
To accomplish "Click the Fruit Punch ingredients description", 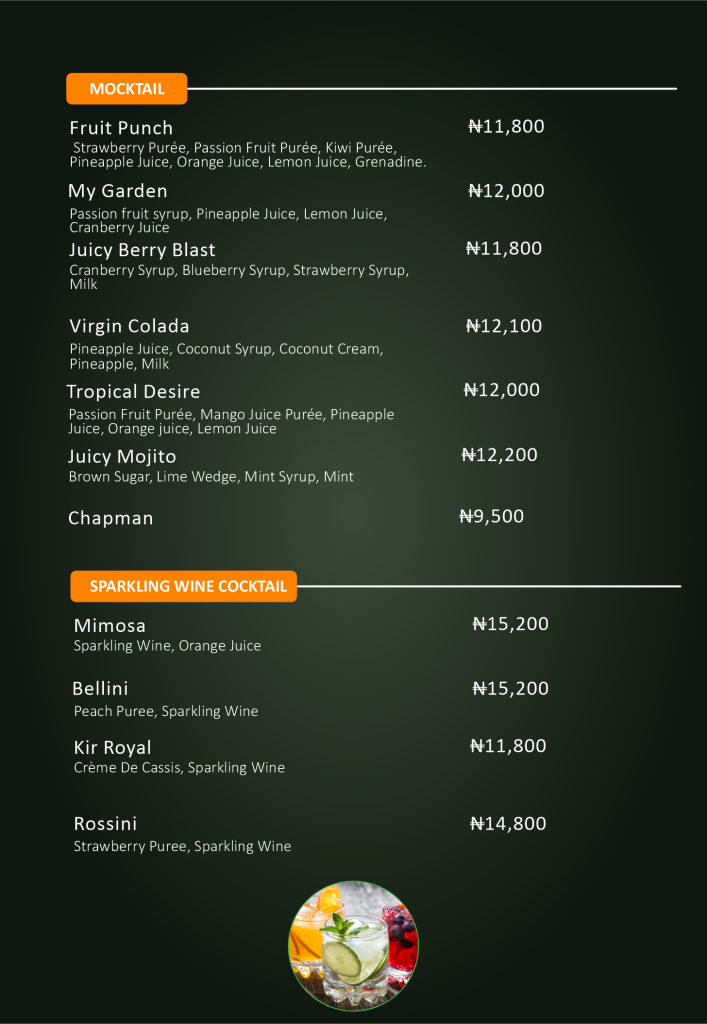I will 248,155.
